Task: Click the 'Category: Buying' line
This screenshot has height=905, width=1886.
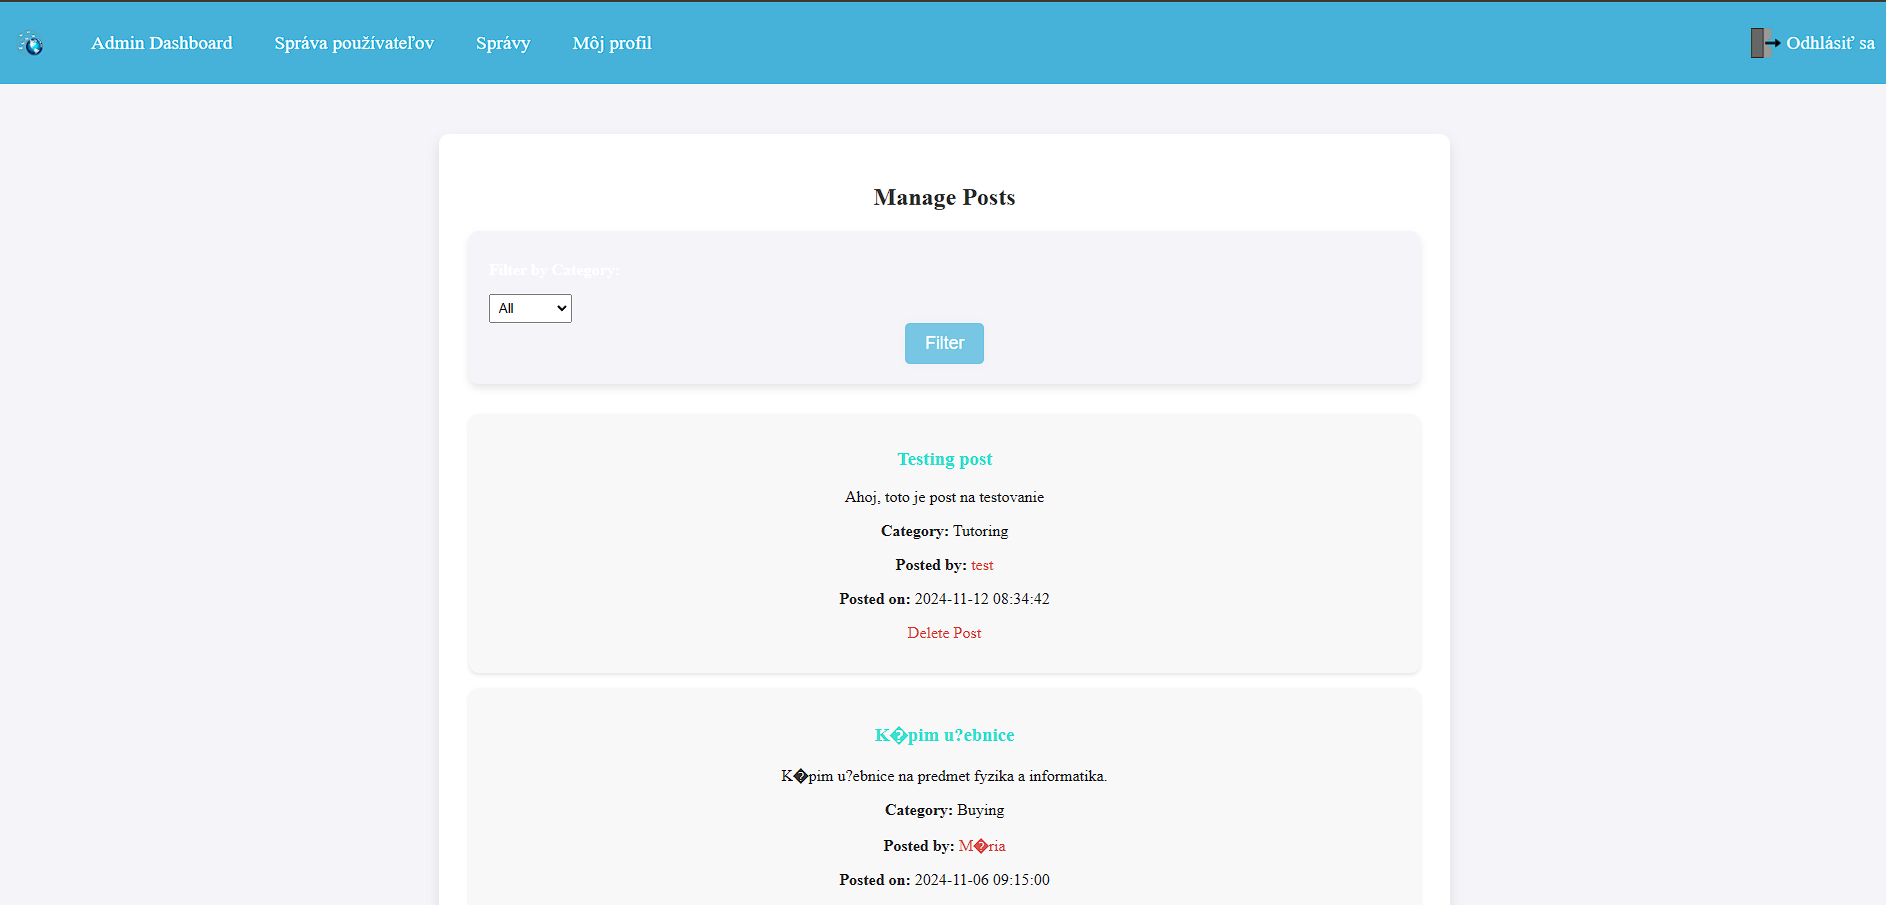Action: coord(944,810)
